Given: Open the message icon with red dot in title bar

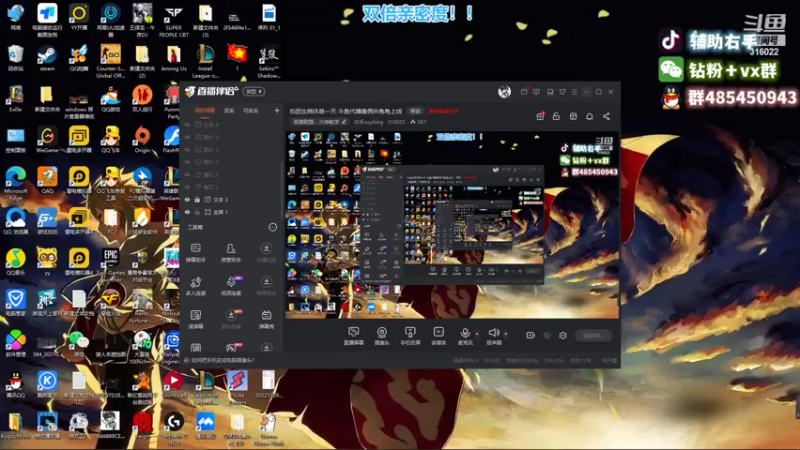Looking at the screenshot, I should coord(524,92).
